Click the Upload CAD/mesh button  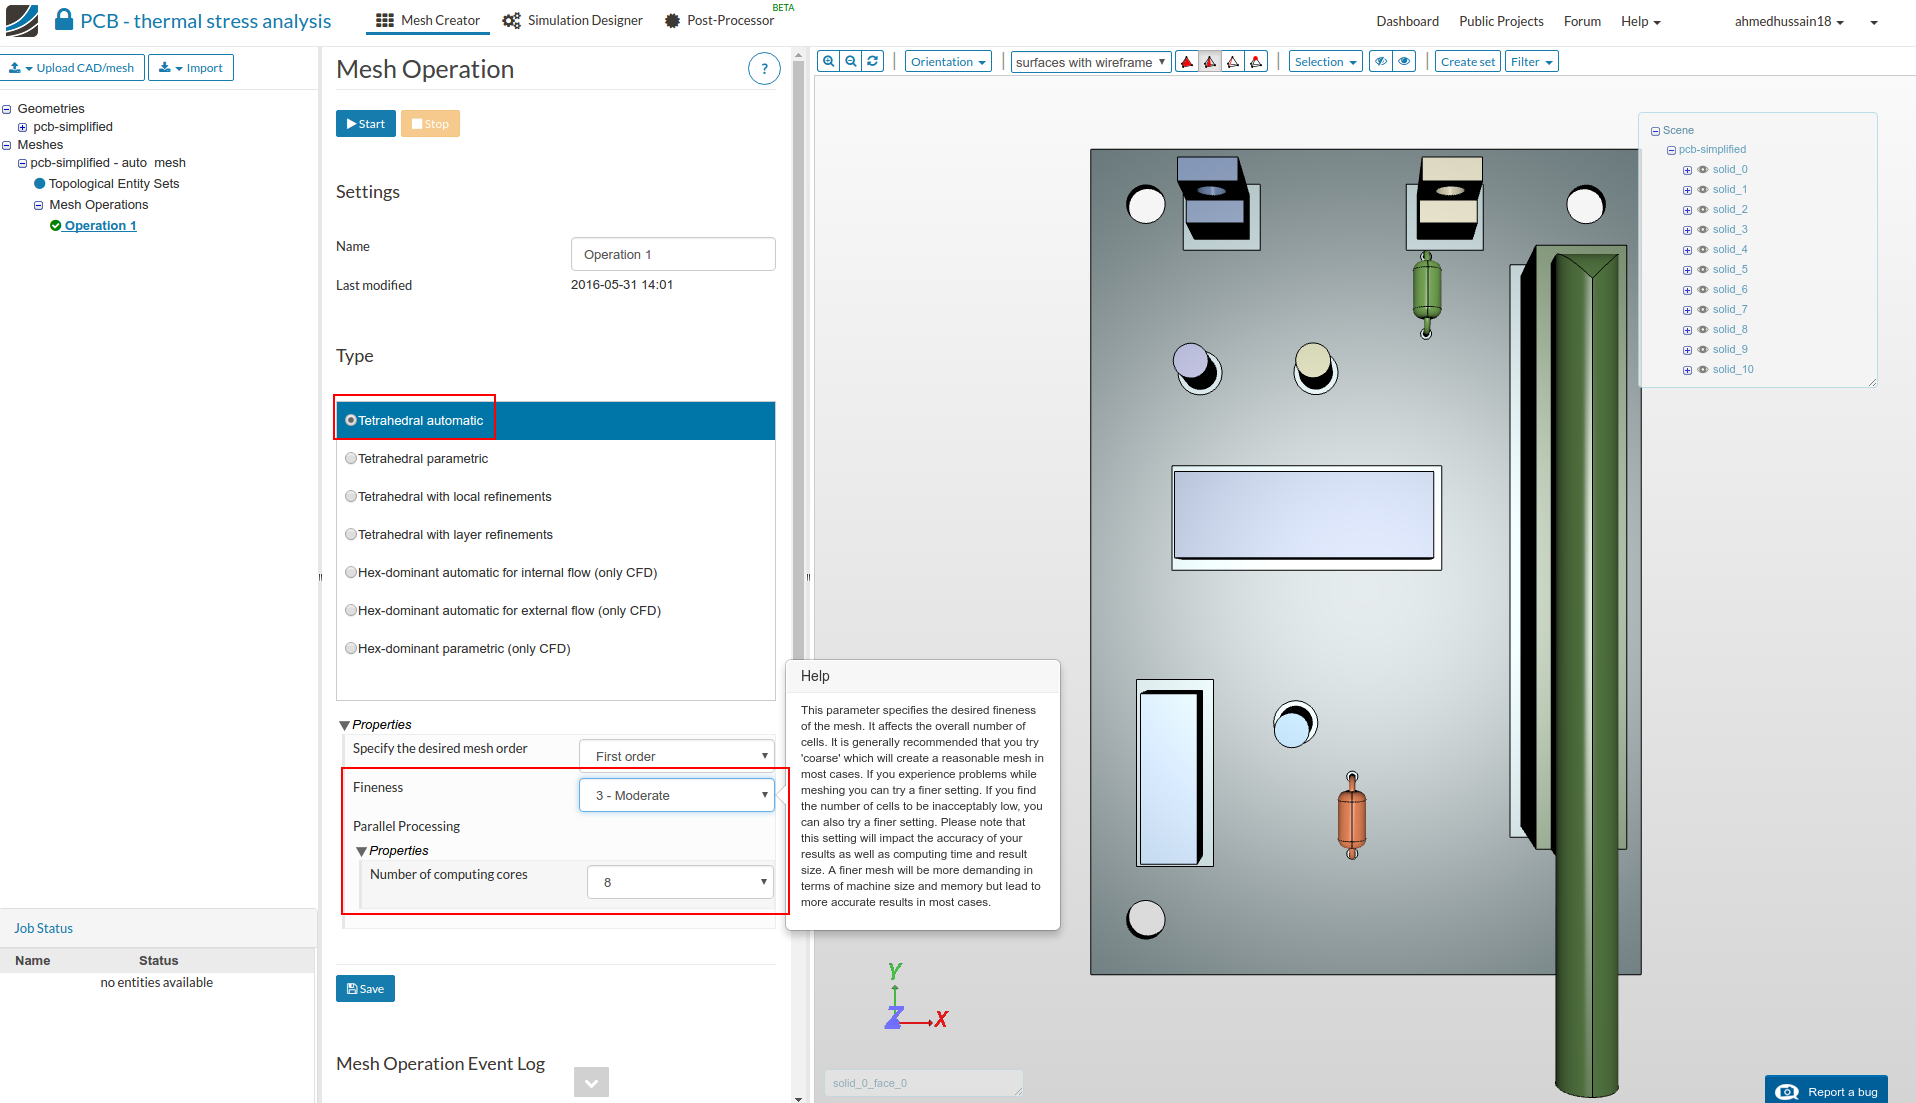73,68
